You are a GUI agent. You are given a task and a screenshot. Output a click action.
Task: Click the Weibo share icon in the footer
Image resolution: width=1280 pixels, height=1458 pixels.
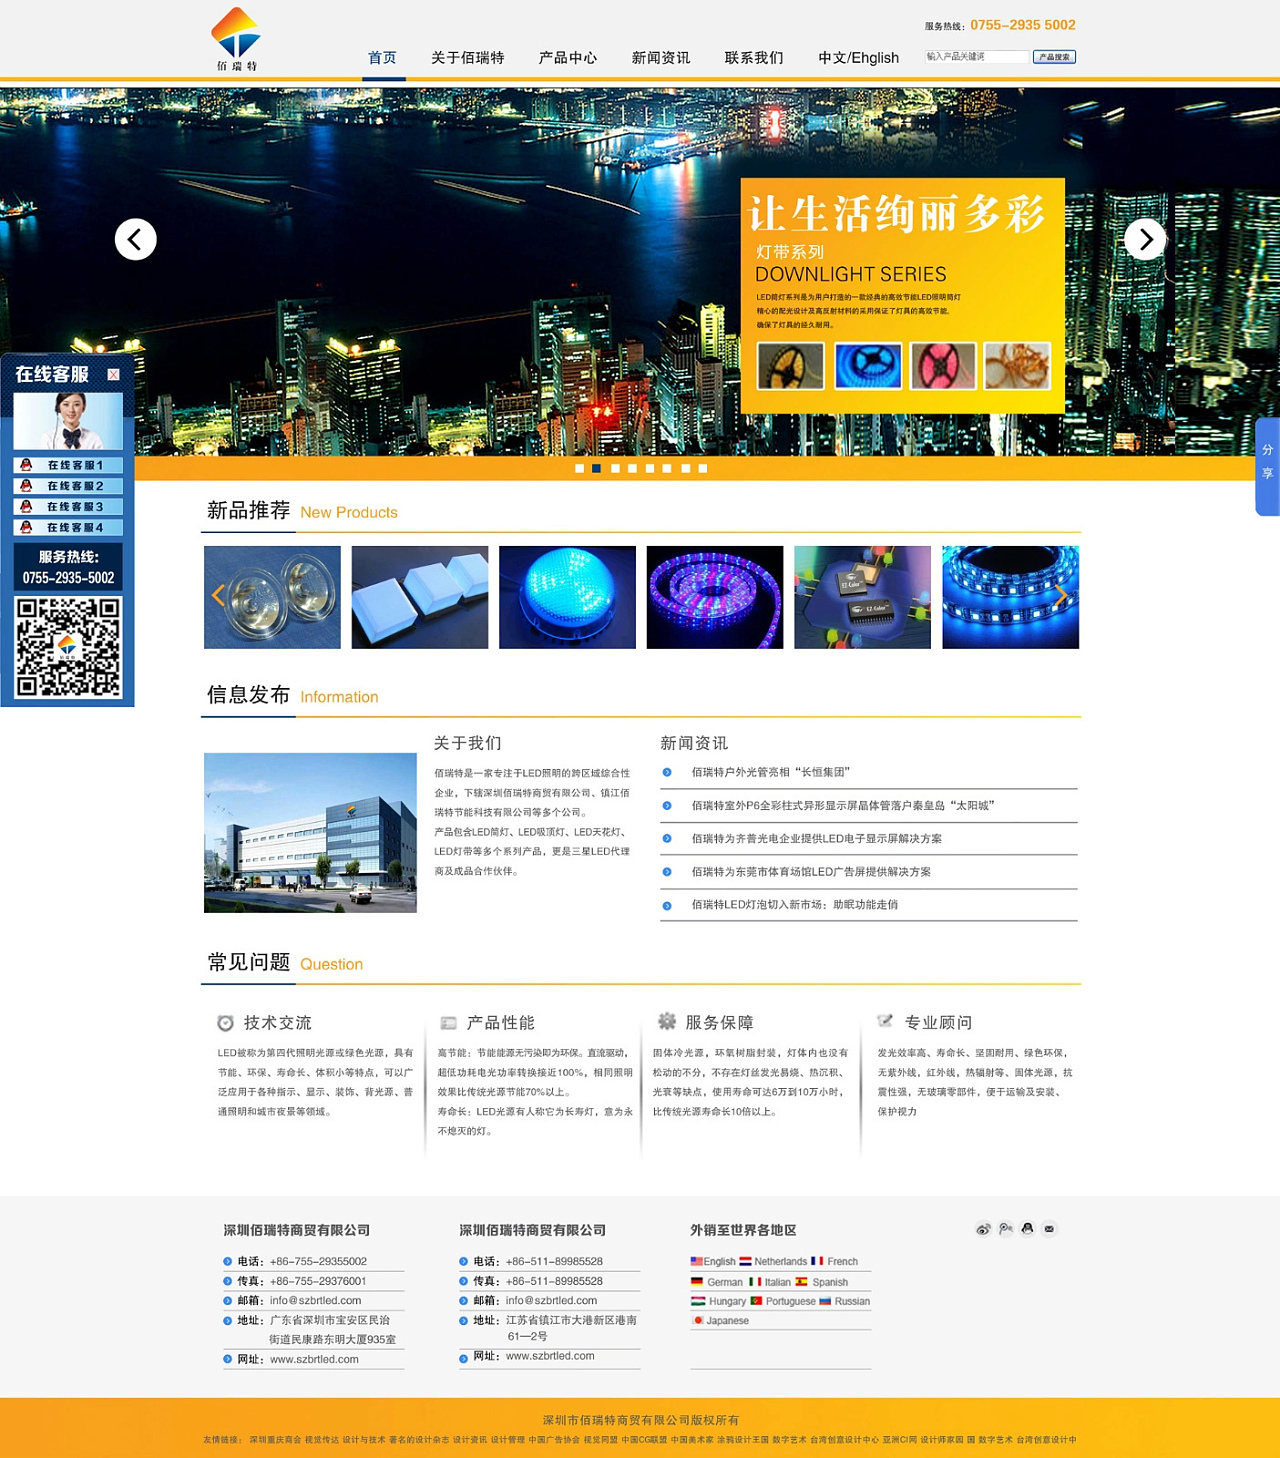click(981, 1229)
